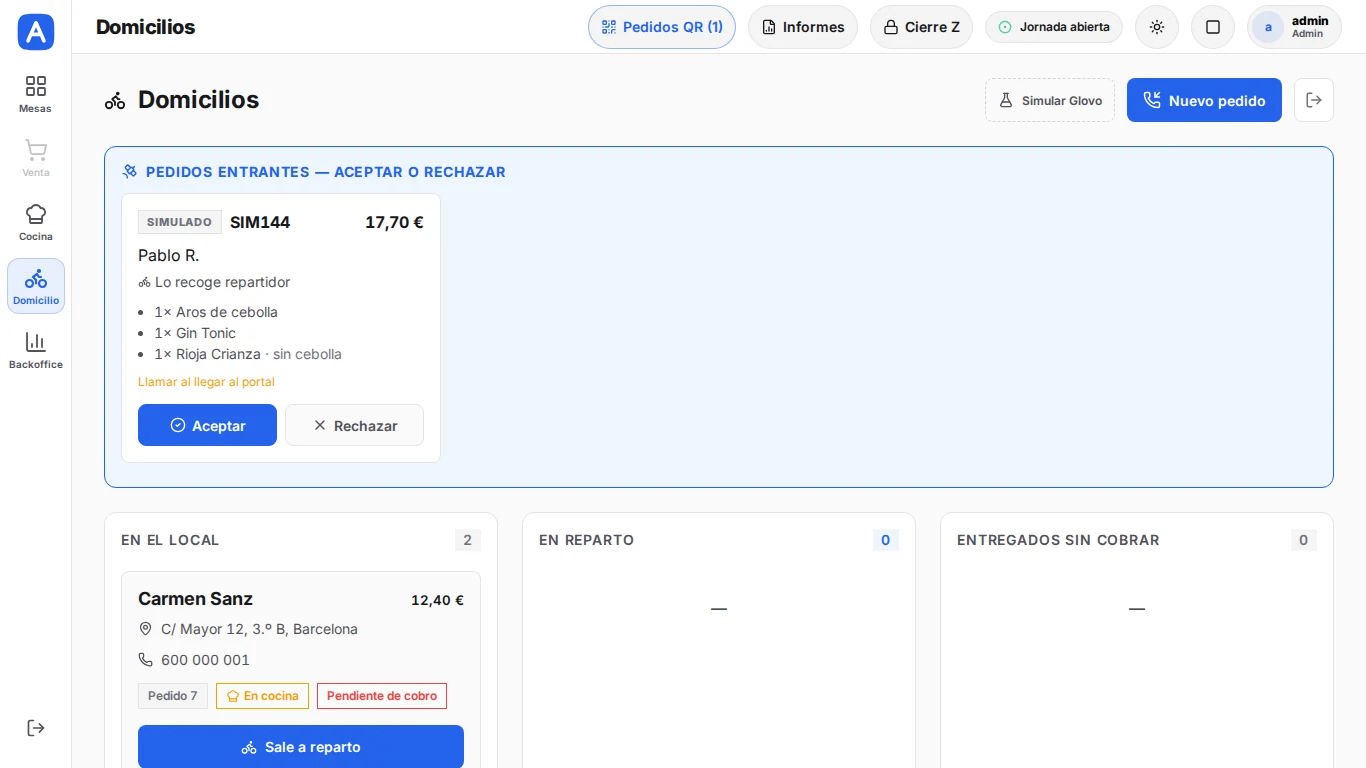
Task: Click the app logo in the sidebar
Action: click(x=36, y=32)
